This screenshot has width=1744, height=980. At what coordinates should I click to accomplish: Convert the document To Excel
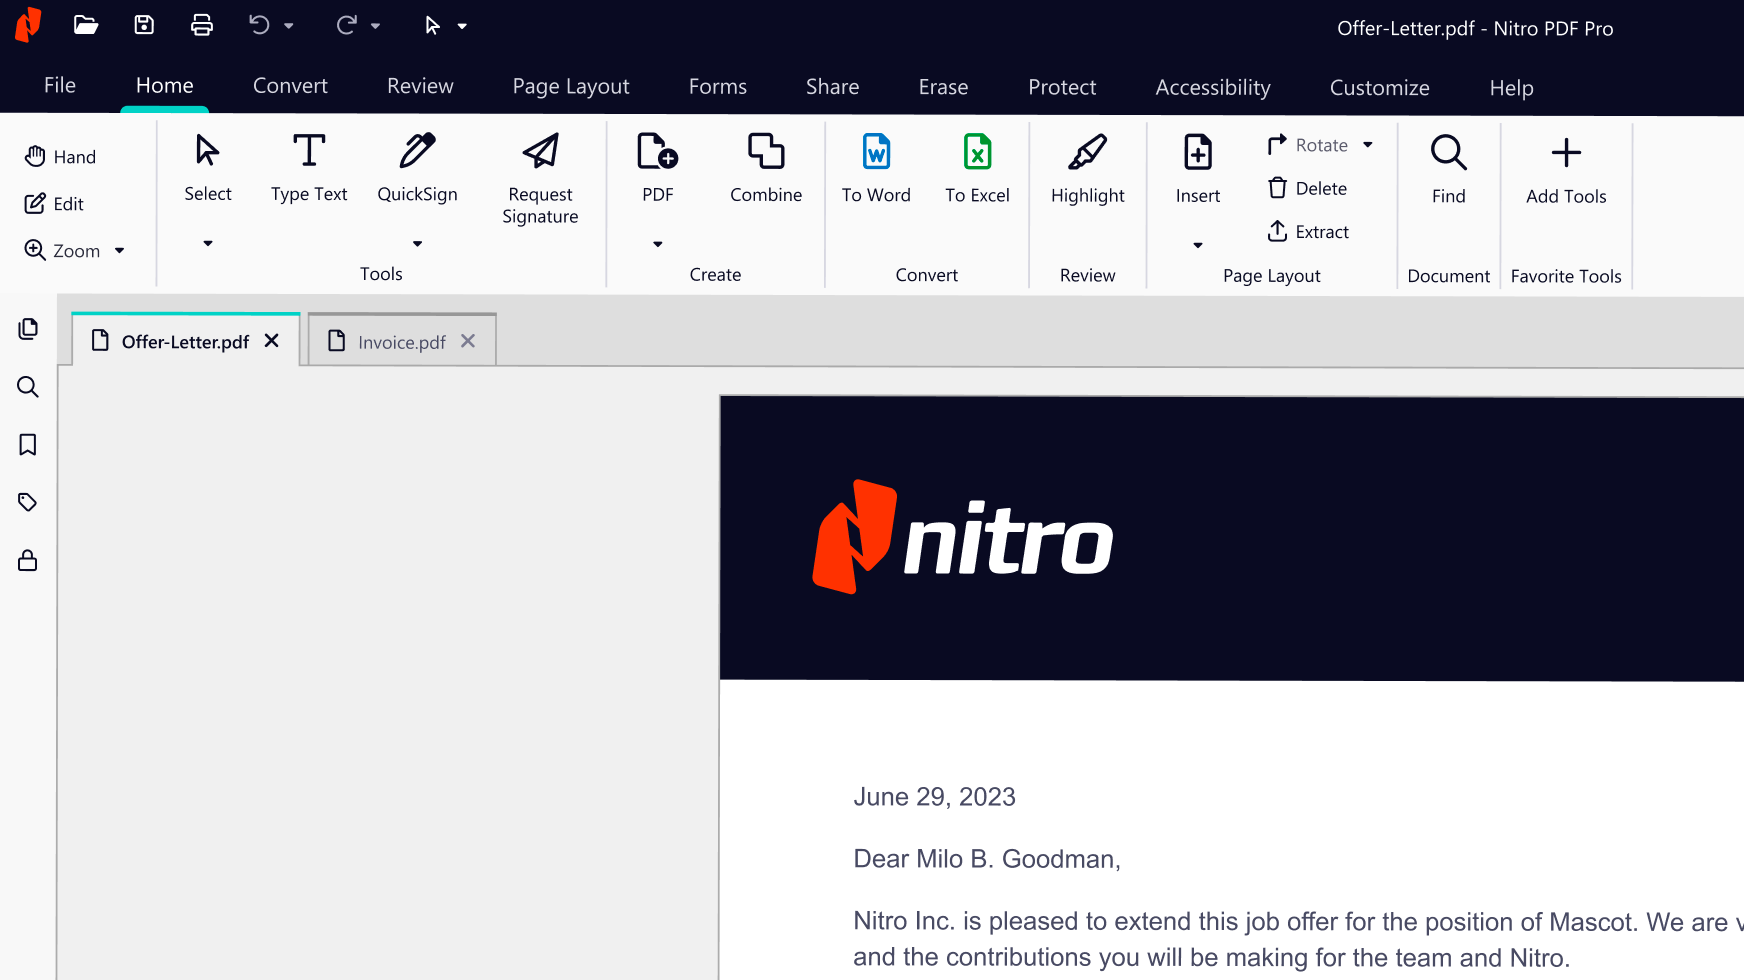tap(977, 168)
